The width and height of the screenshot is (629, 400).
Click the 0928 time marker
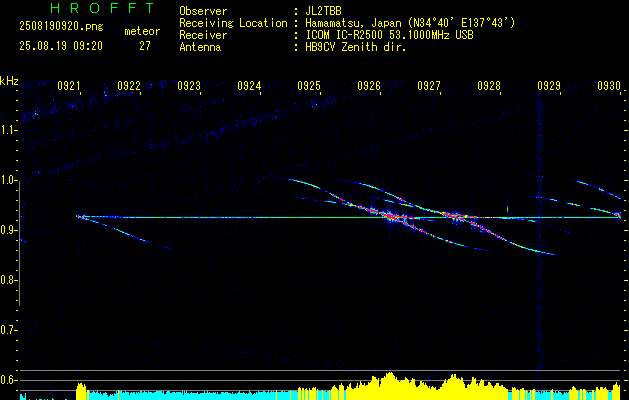point(489,85)
